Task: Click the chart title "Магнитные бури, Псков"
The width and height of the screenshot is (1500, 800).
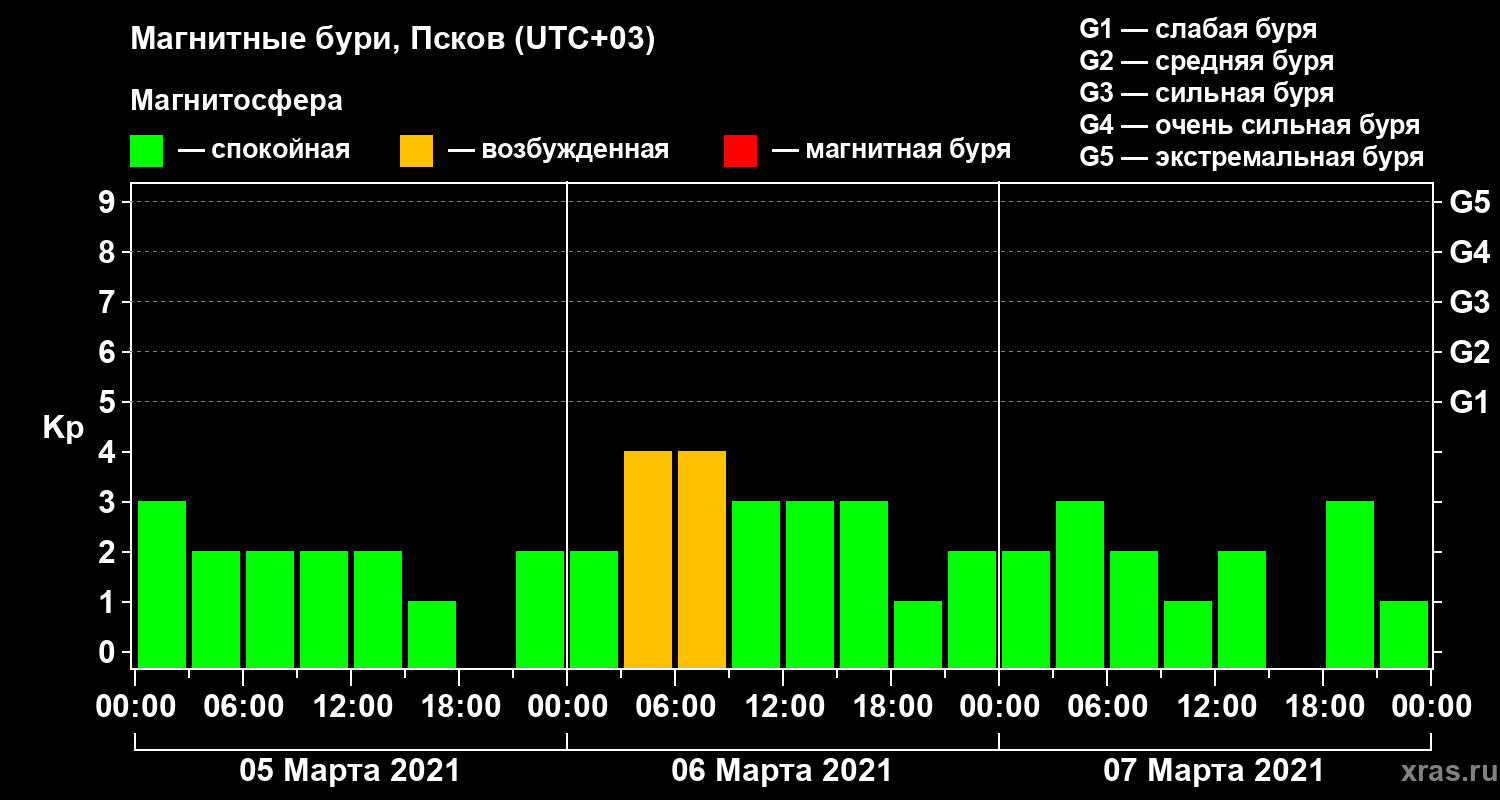Action: tap(392, 40)
